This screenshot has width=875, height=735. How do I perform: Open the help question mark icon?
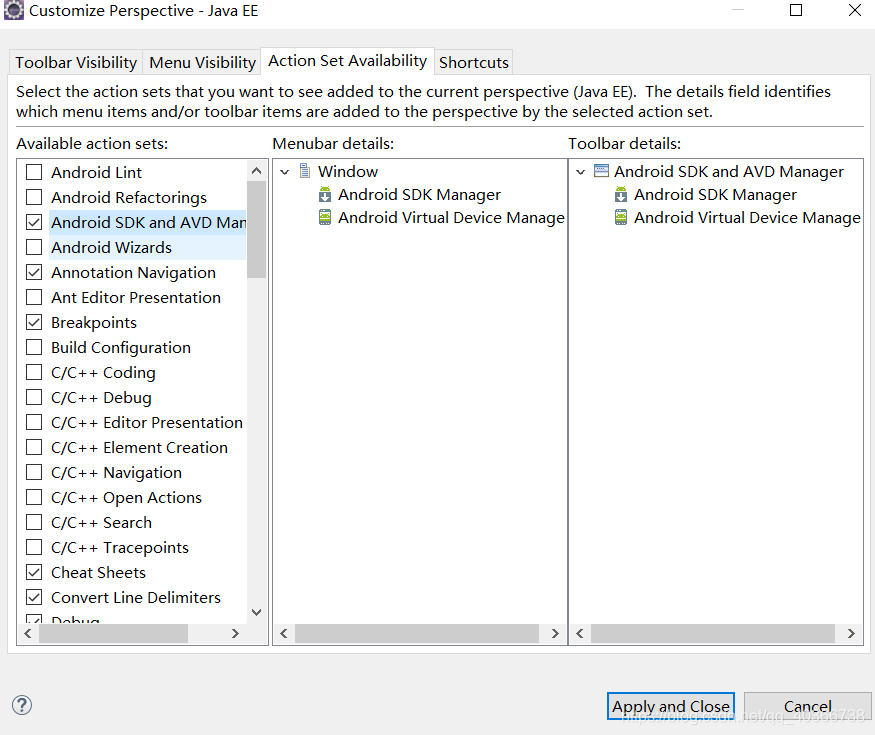(22, 705)
